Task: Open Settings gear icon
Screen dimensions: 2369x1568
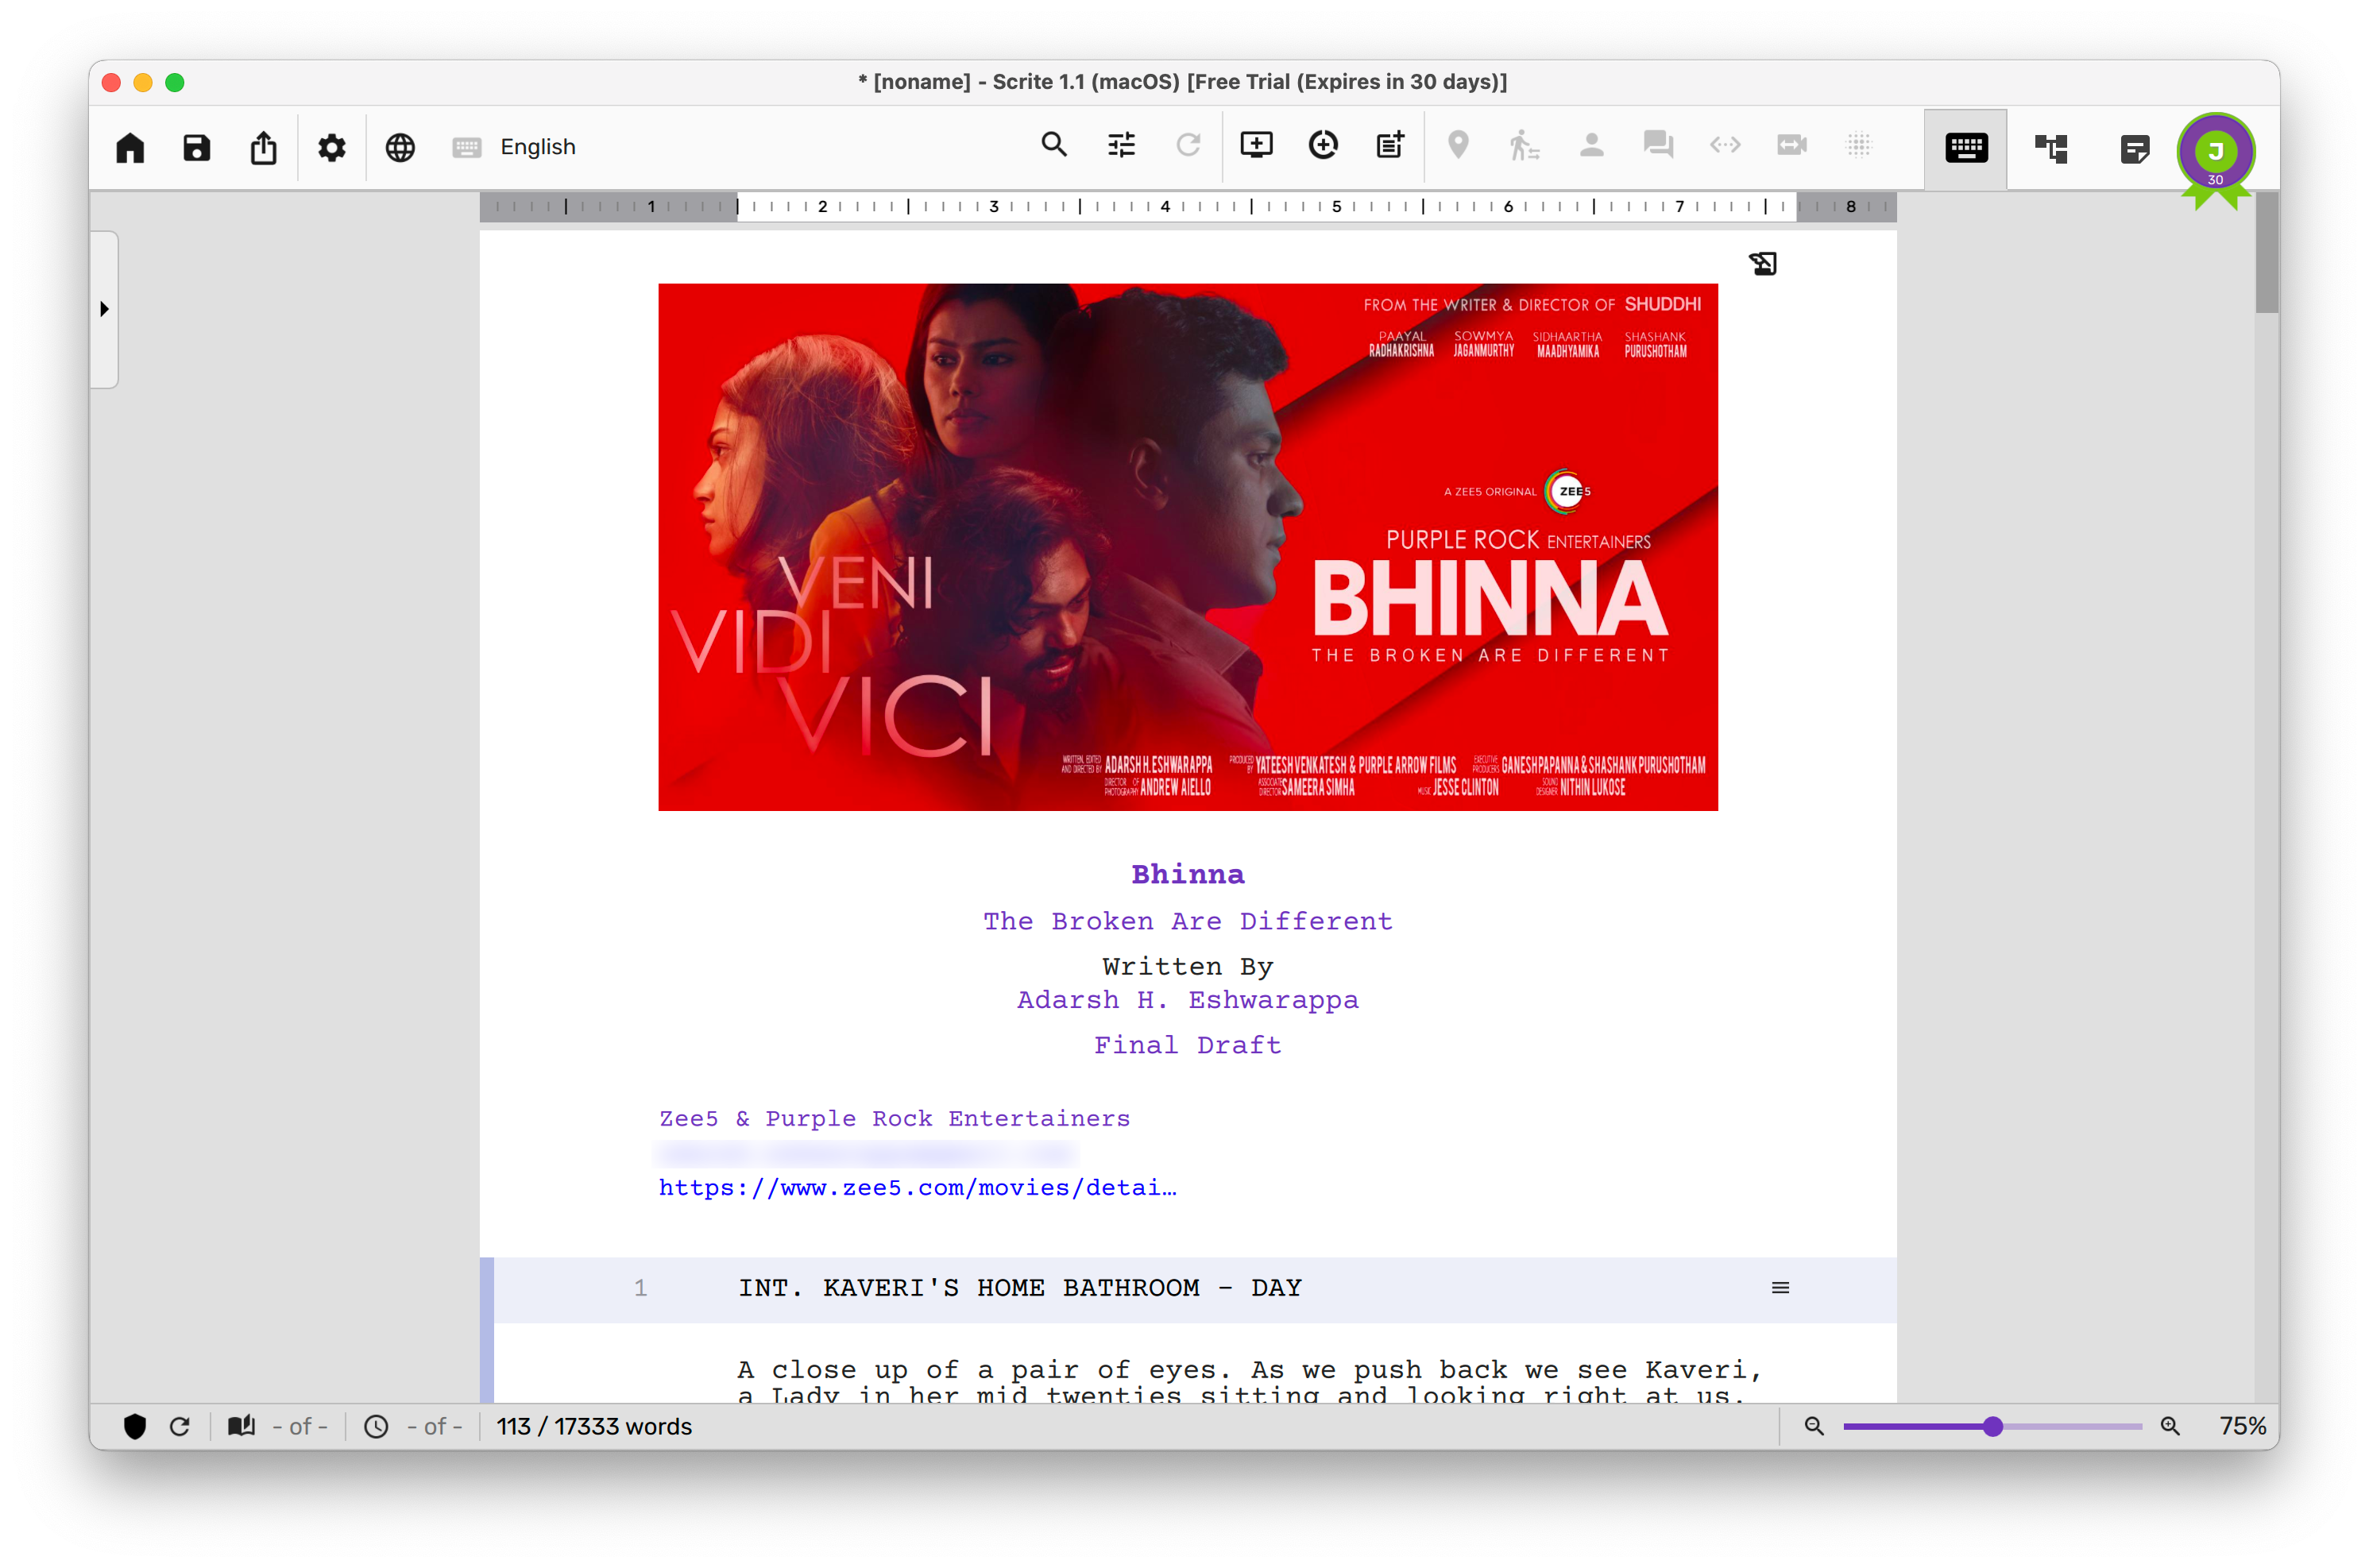Action: click(x=331, y=147)
